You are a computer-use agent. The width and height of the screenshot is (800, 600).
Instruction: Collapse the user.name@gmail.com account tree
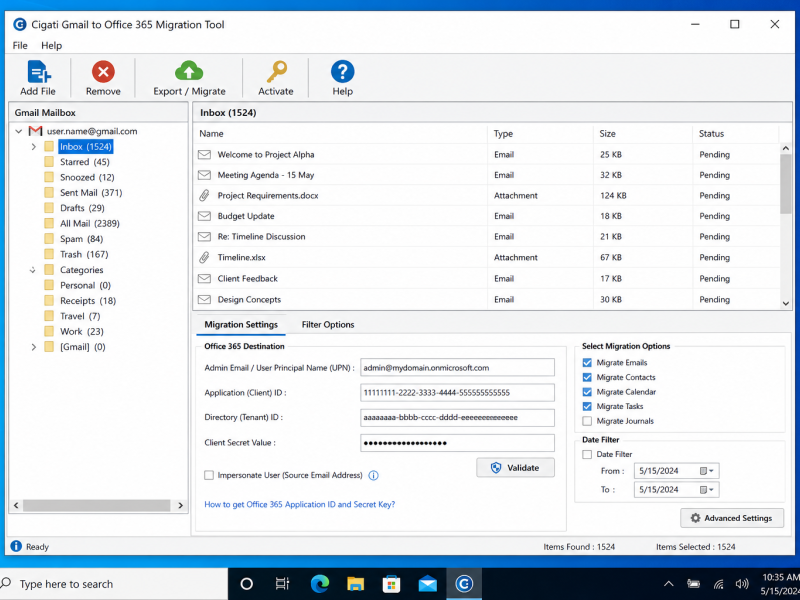[x=18, y=131]
